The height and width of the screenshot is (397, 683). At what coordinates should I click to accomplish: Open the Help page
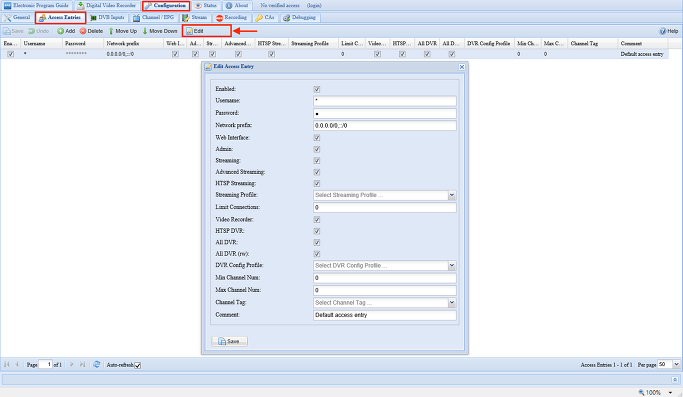coord(669,31)
